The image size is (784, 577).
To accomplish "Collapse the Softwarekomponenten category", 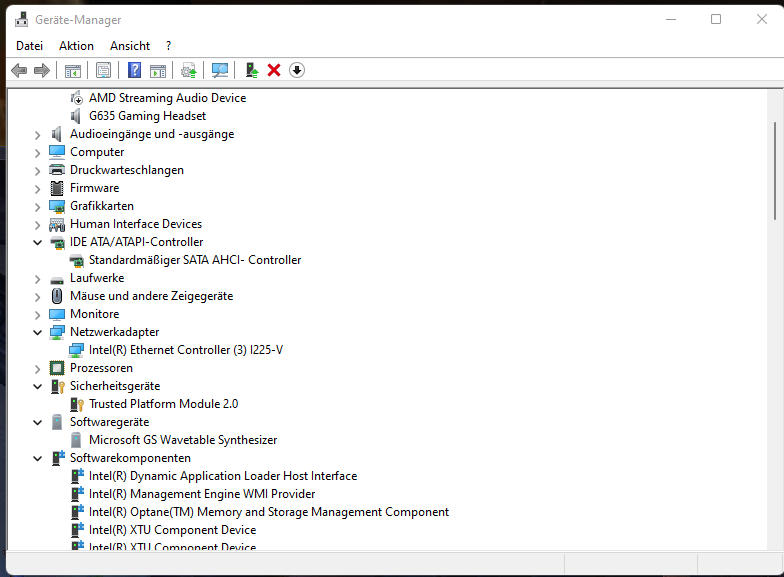I will (x=38, y=458).
